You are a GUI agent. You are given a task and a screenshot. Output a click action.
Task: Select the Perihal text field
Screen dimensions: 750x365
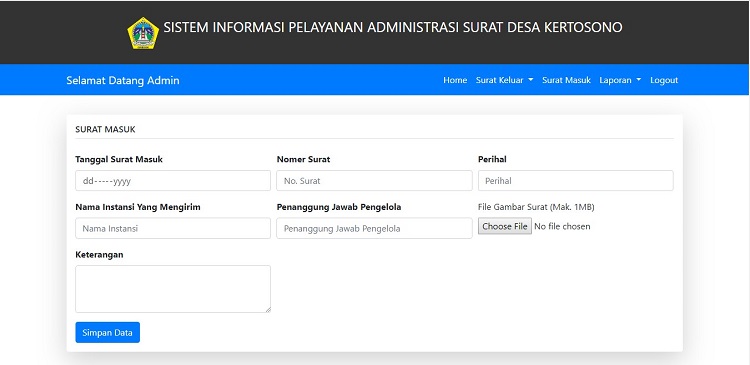575,181
